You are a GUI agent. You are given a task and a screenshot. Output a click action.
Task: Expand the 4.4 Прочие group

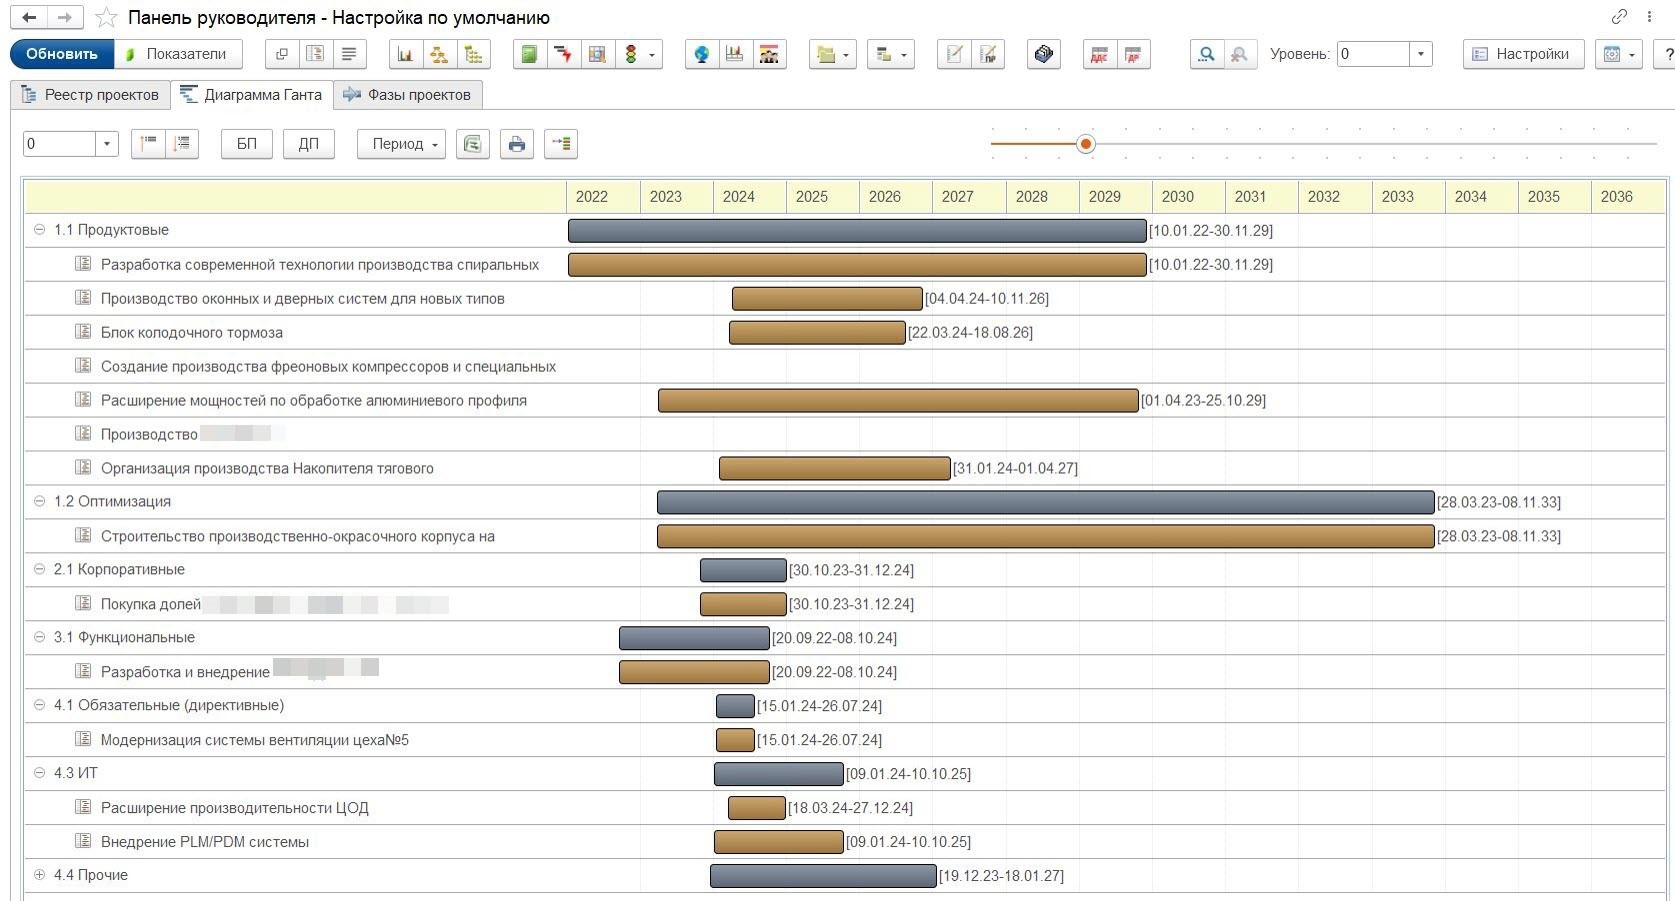pyautogui.click(x=40, y=875)
